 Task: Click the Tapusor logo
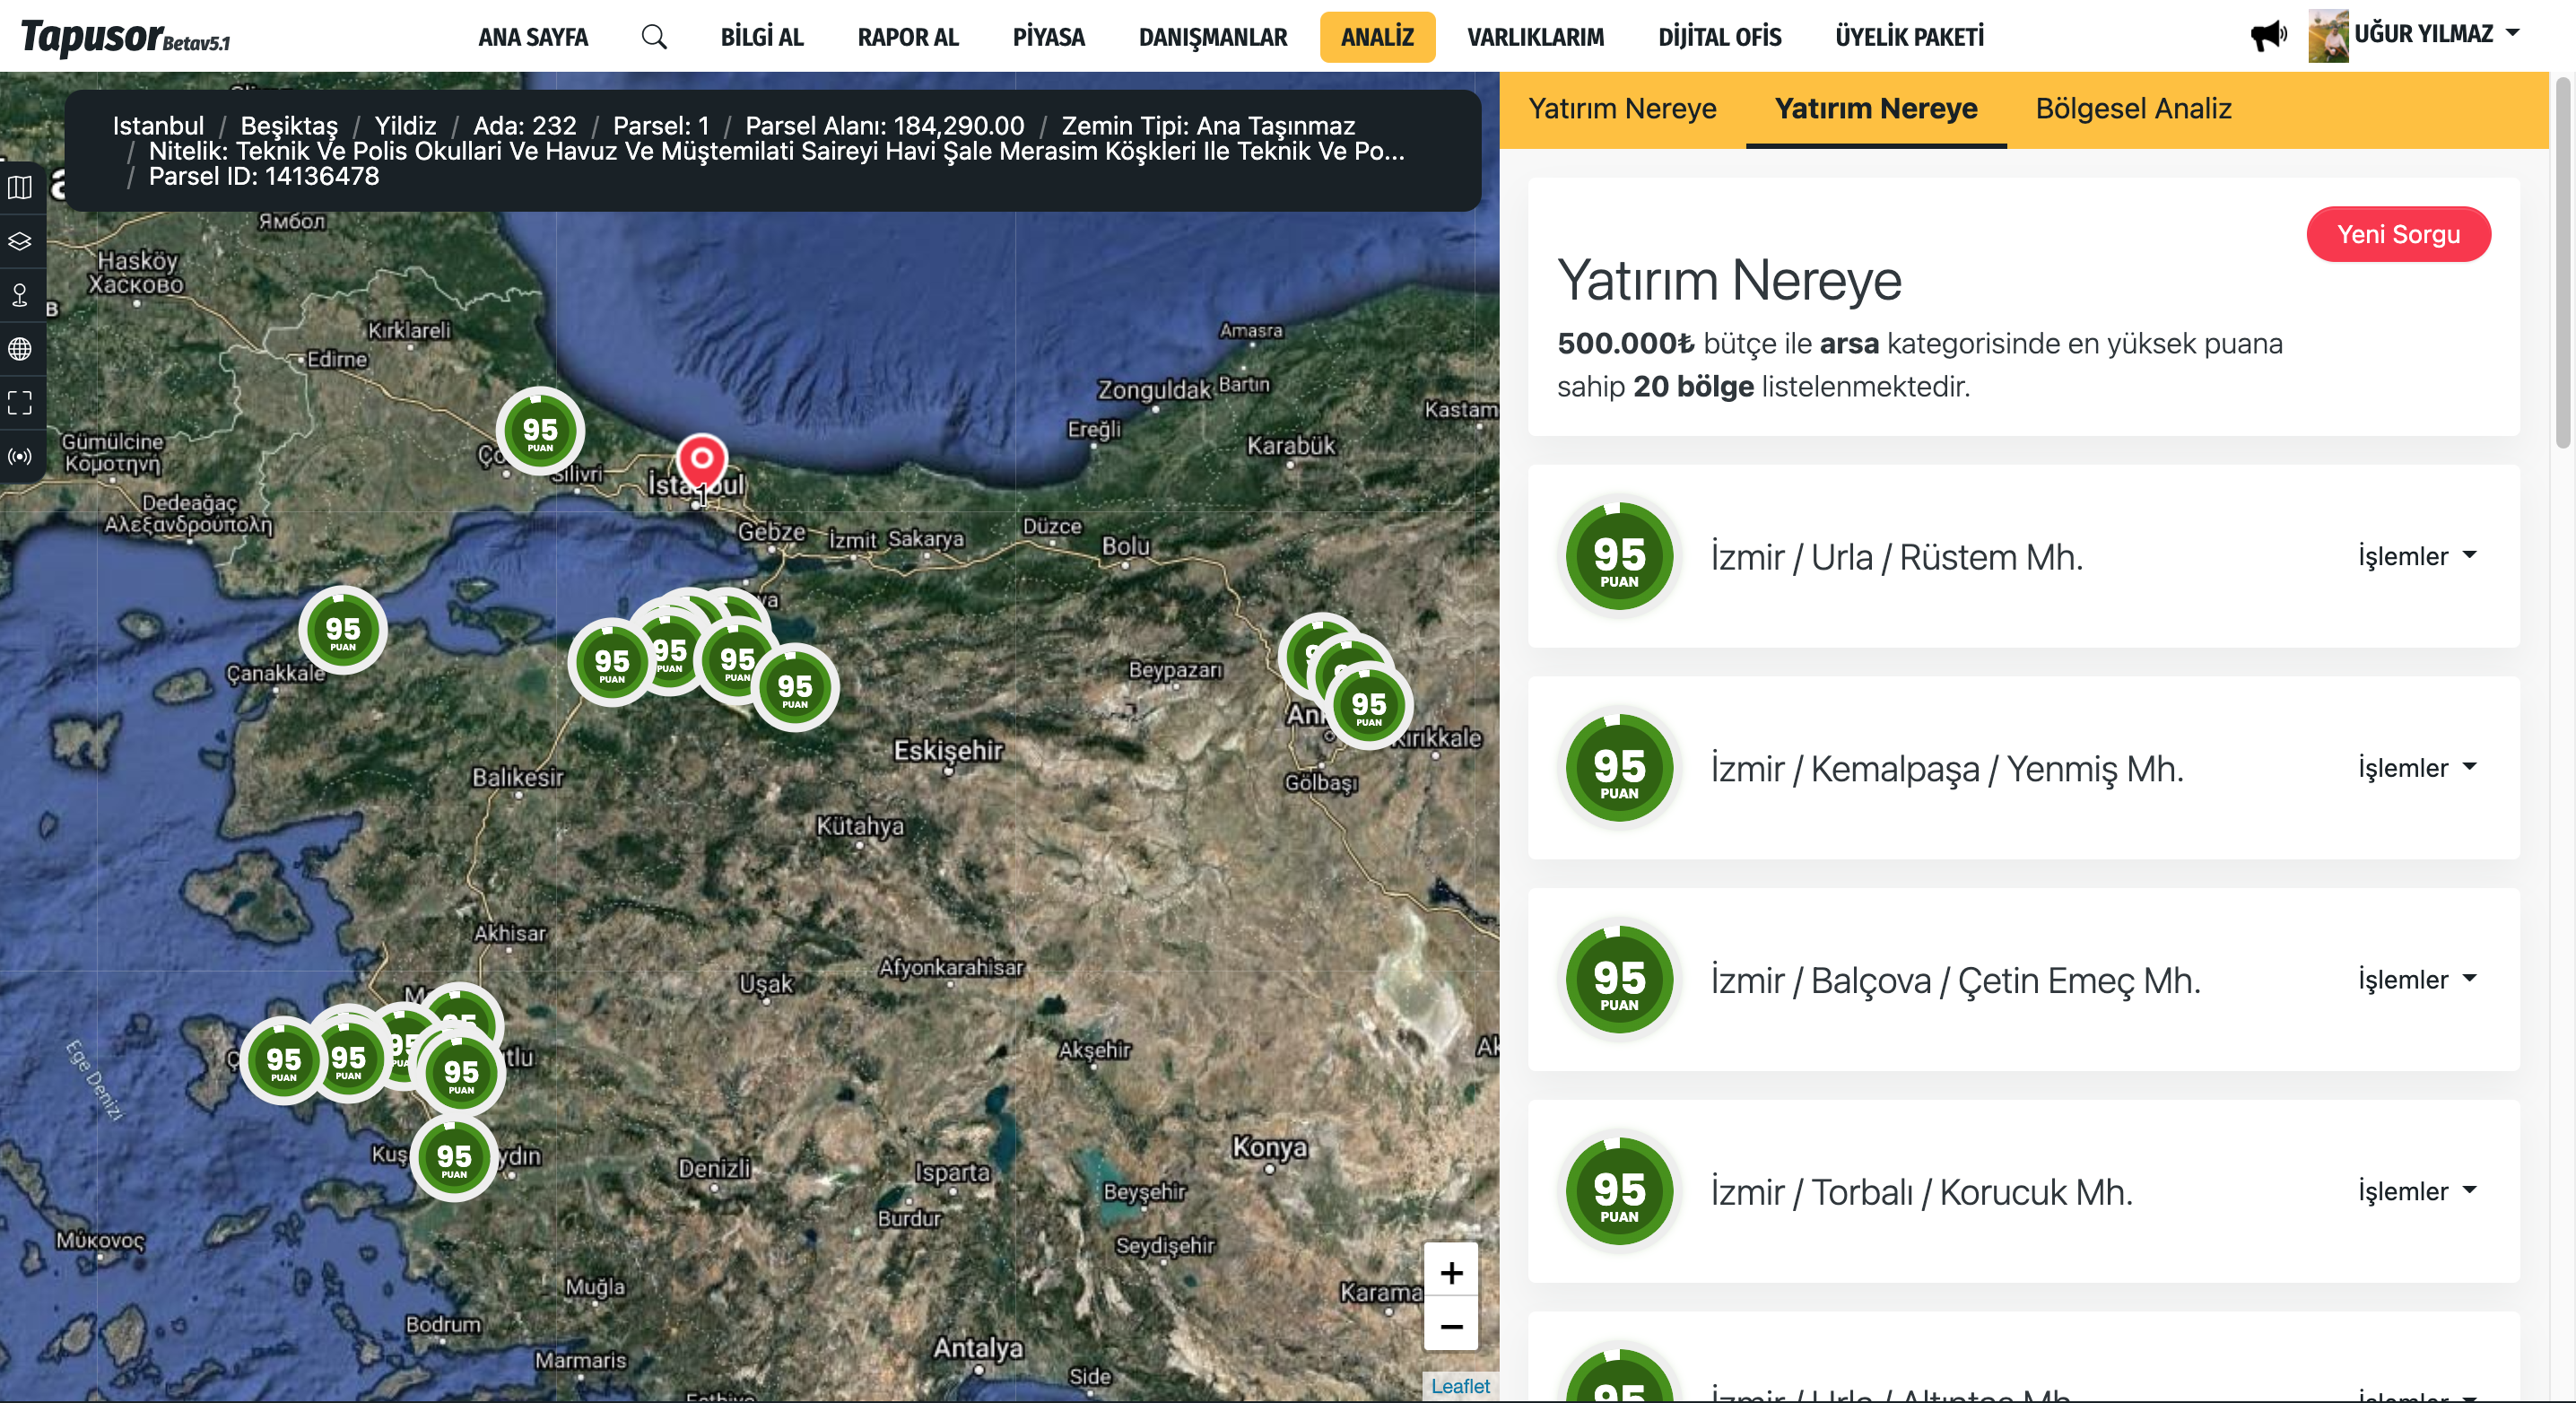pos(125,38)
